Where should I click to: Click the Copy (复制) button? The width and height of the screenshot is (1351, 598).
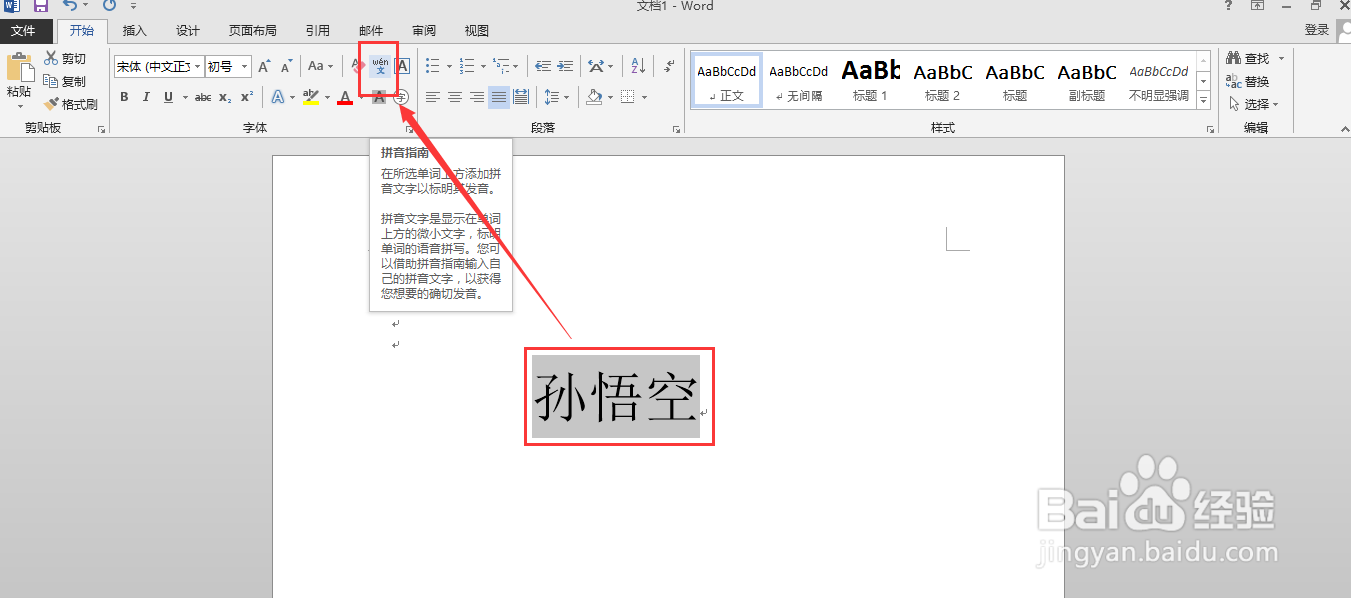(x=65, y=81)
